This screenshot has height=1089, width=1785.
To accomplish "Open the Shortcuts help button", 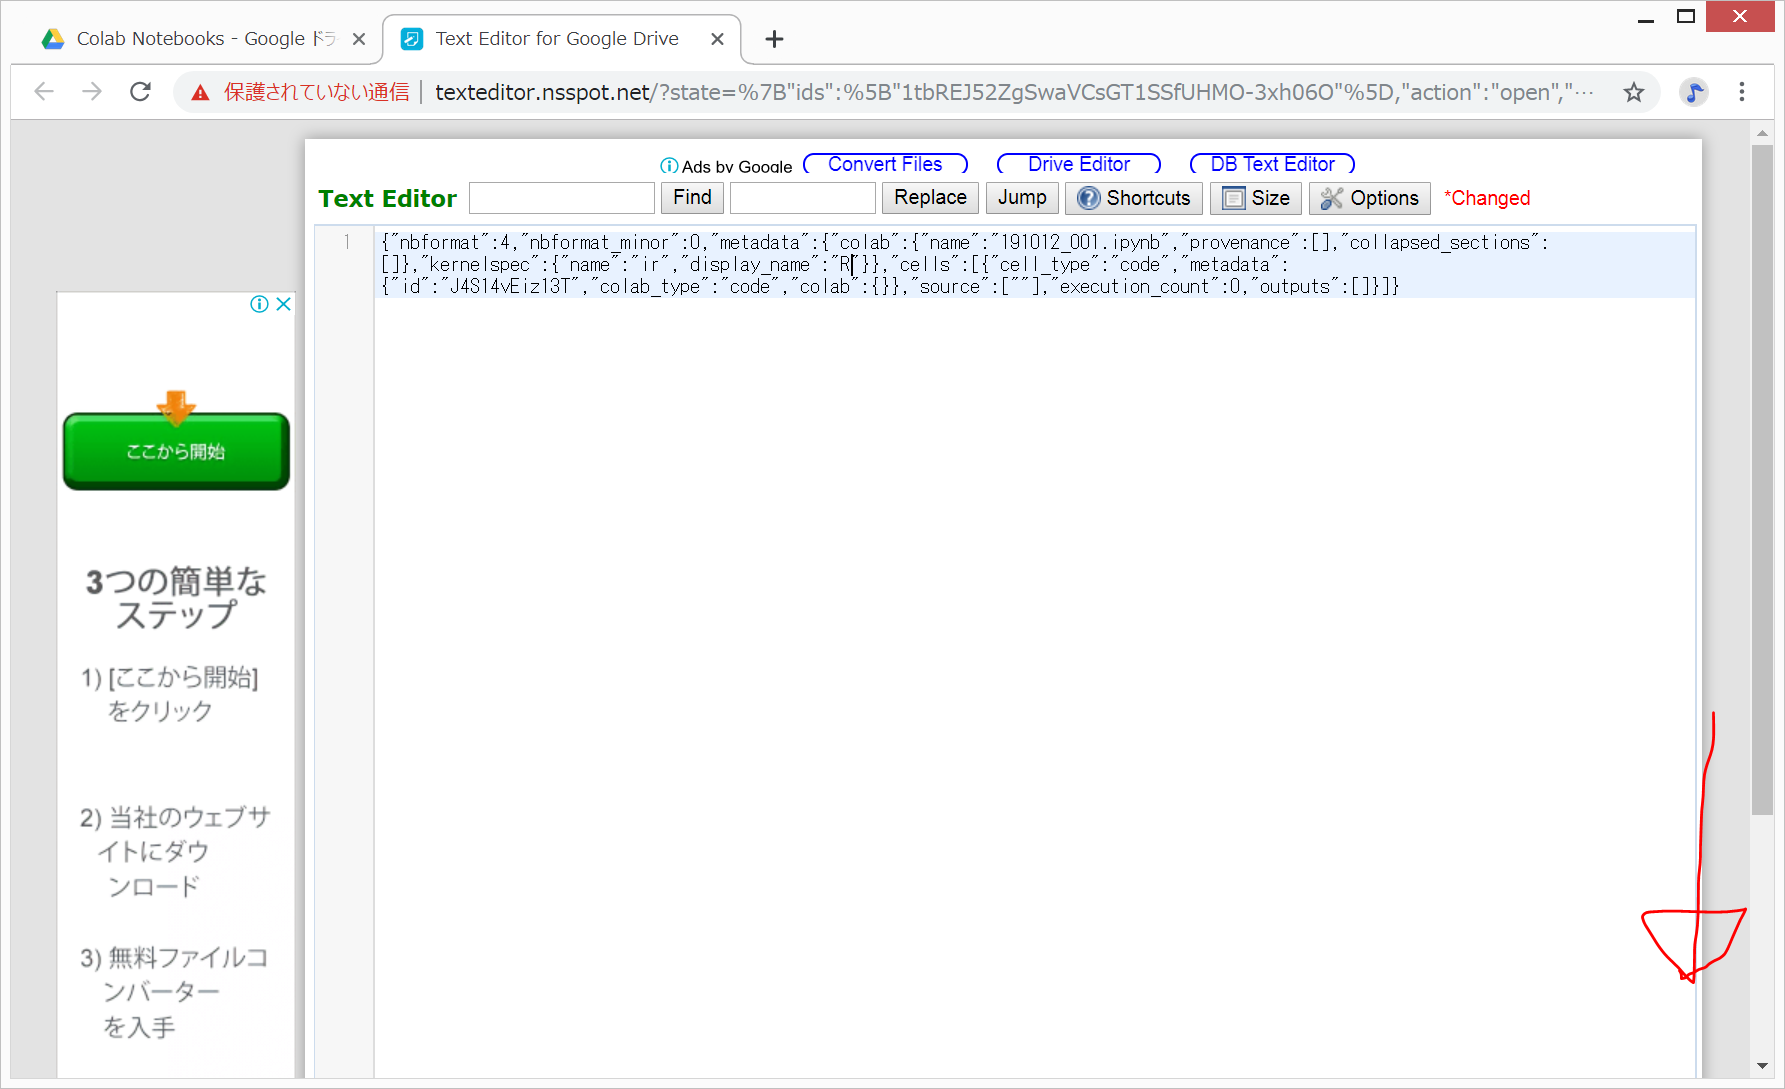I will [x=1133, y=198].
